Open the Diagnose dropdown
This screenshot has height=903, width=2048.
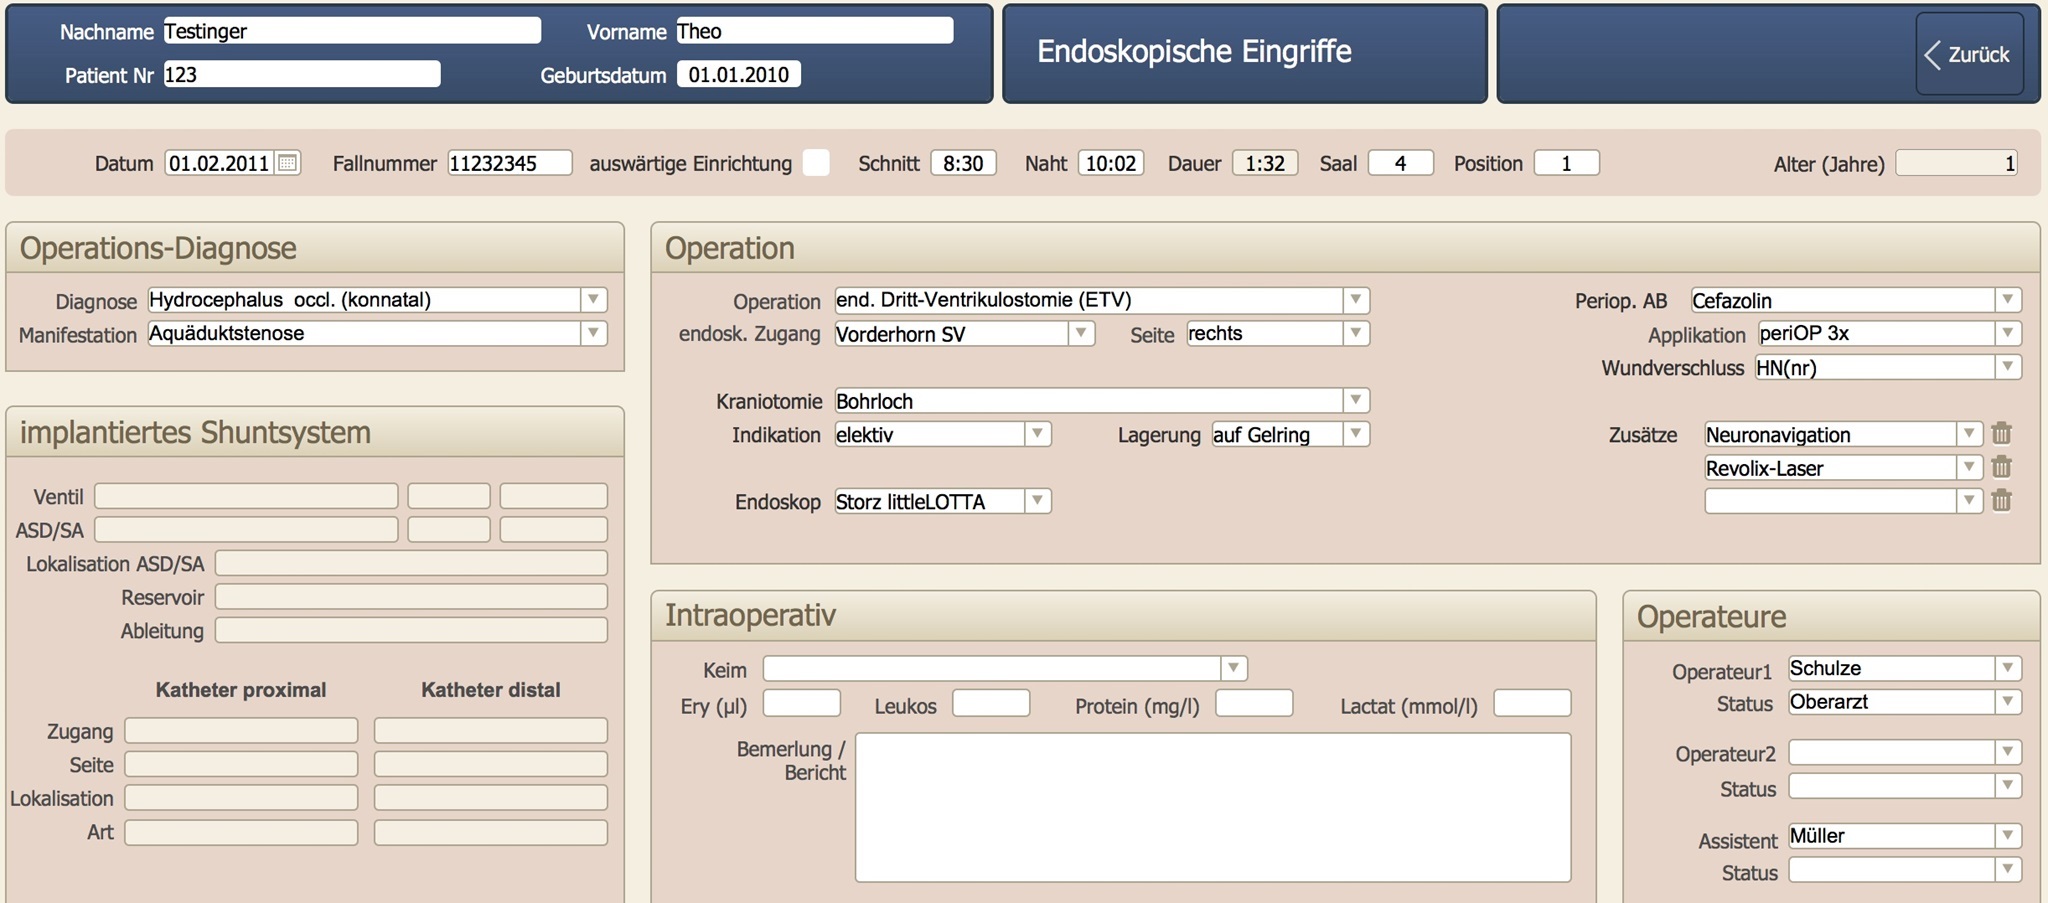[593, 300]
